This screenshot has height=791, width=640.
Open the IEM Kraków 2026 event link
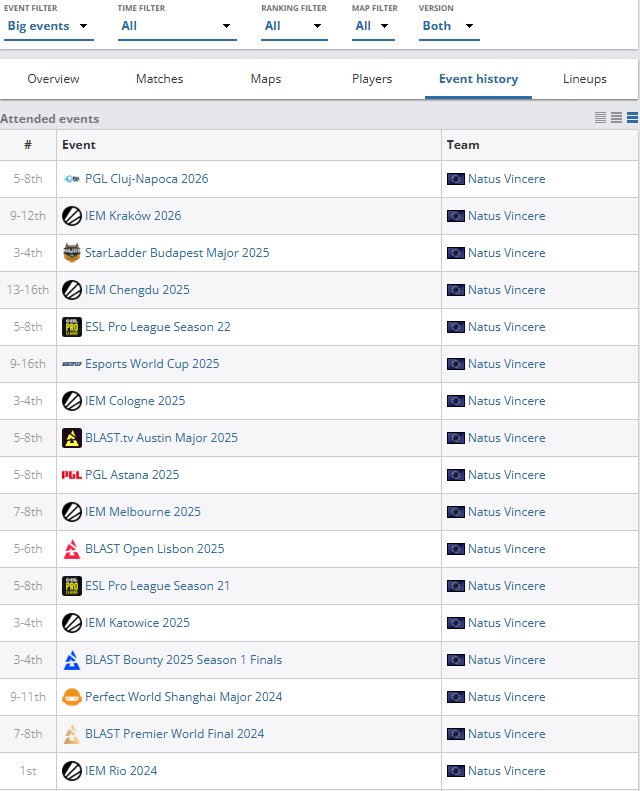tap(133, 216)
